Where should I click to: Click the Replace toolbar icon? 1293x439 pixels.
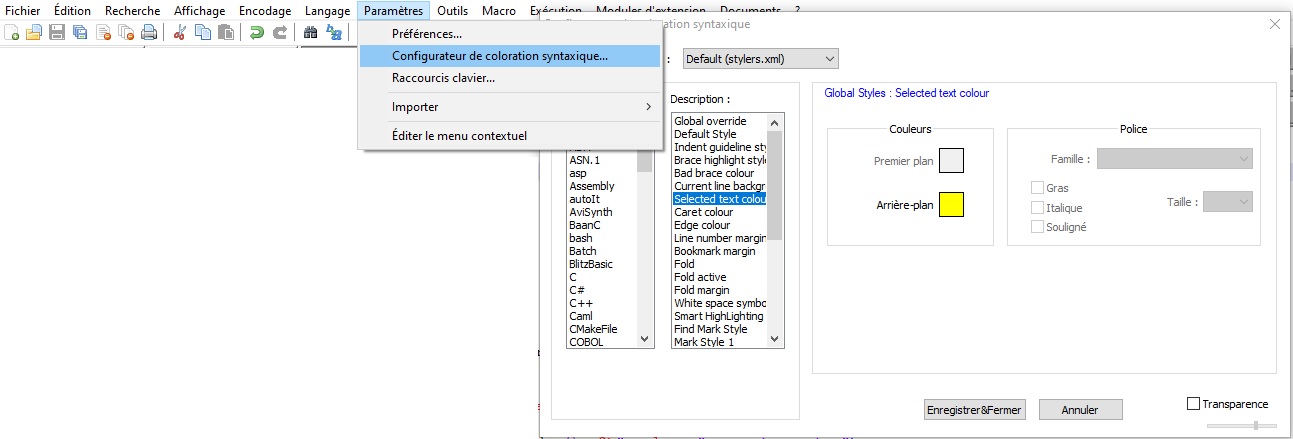point(334,33)
